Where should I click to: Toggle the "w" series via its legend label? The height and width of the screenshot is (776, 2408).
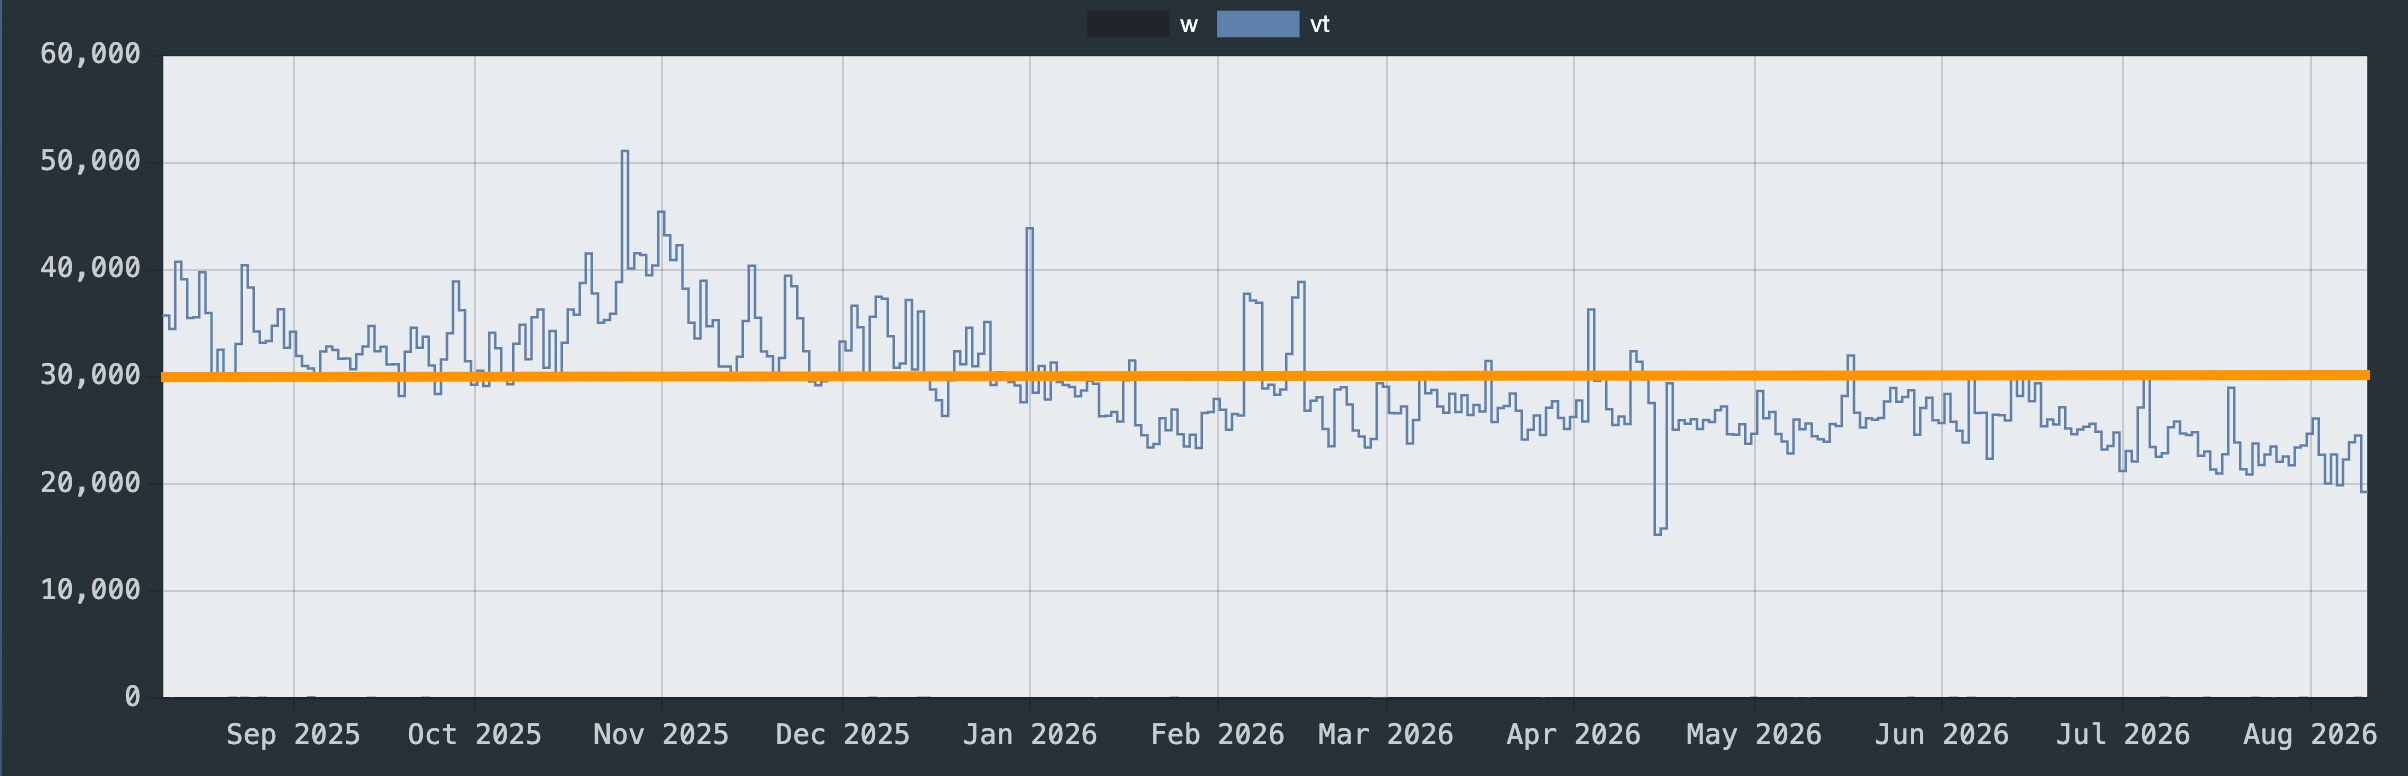(x=1189, y=25)
